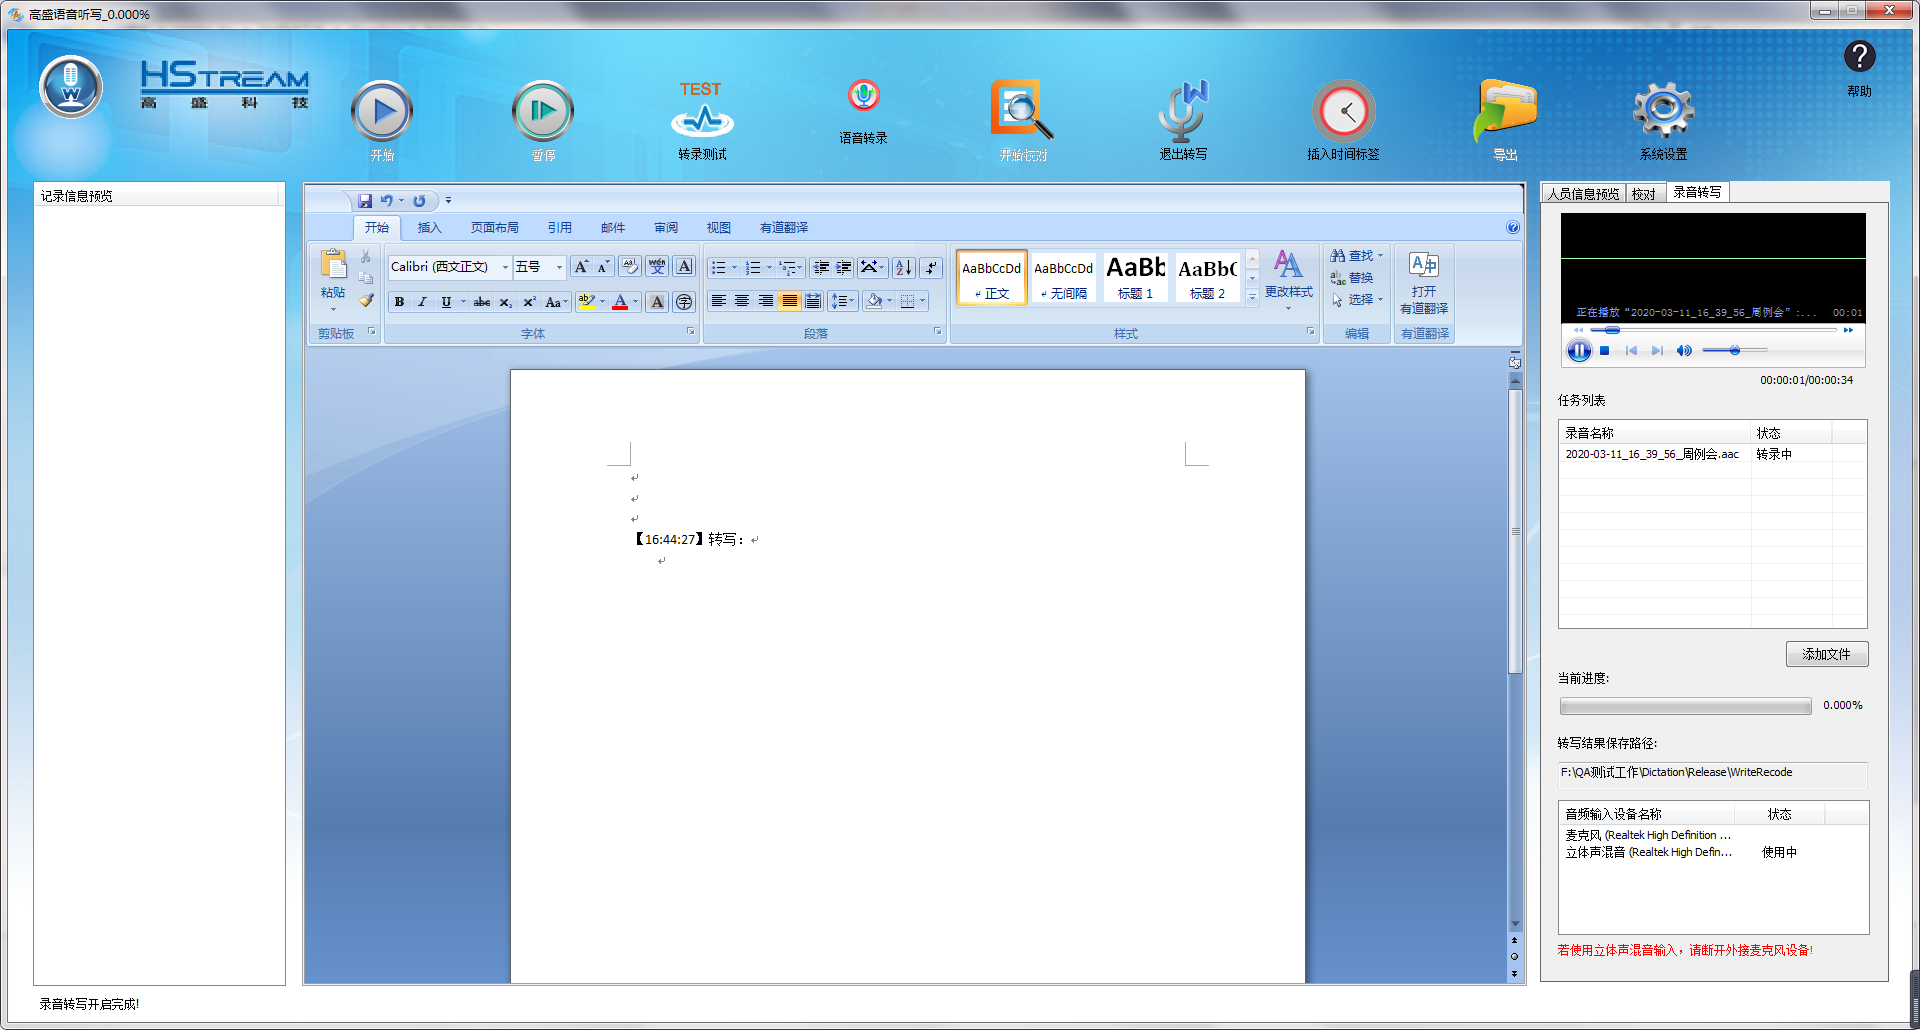Open bullet list dropdown arrow
The image size is (1920, 1030).
click(x=734, y=268)
